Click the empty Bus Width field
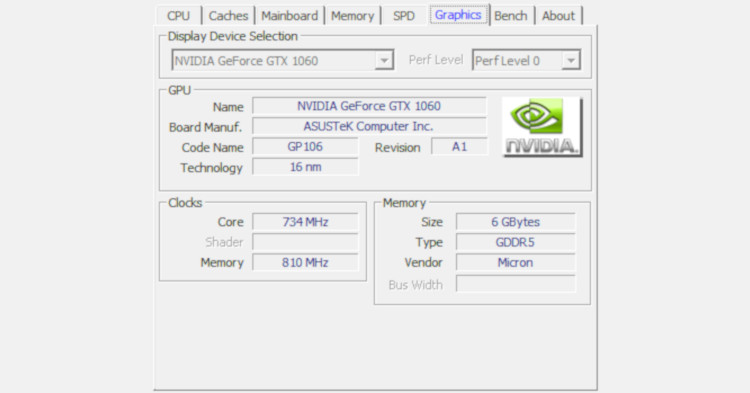Screen dimensions: 750x393 (515, 284)
